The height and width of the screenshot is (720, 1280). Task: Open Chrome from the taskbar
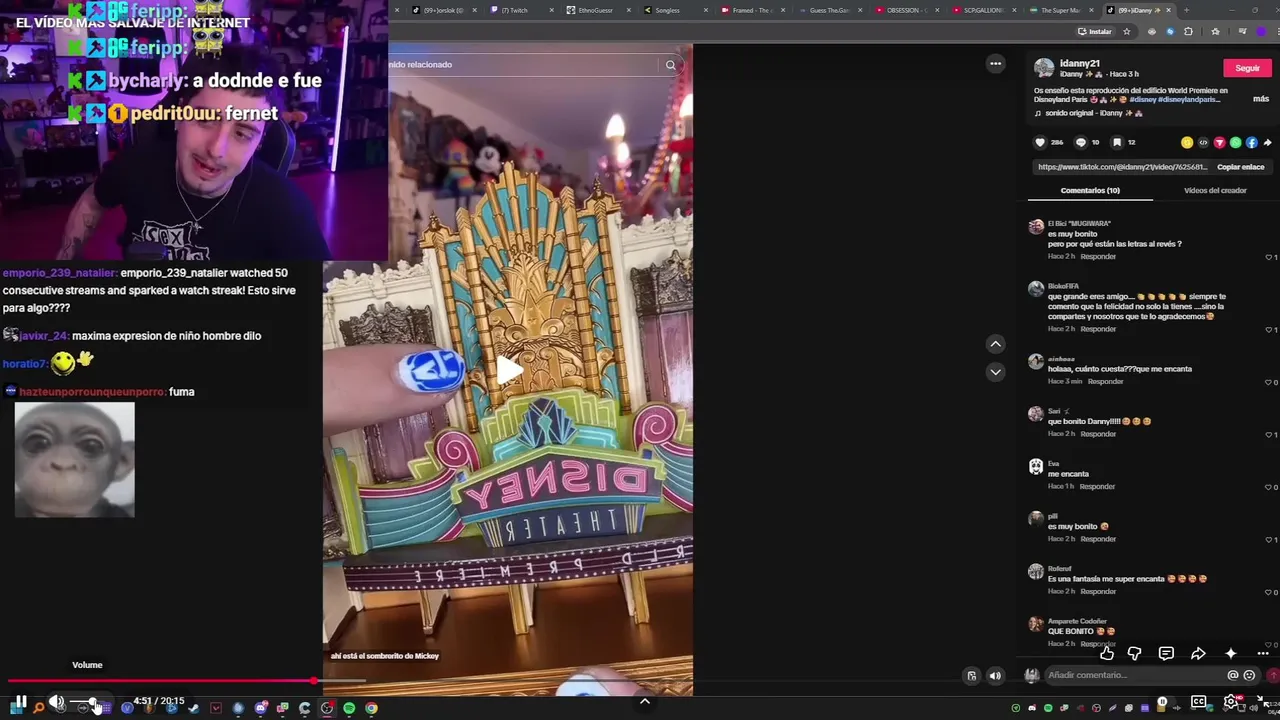[371, 708]
